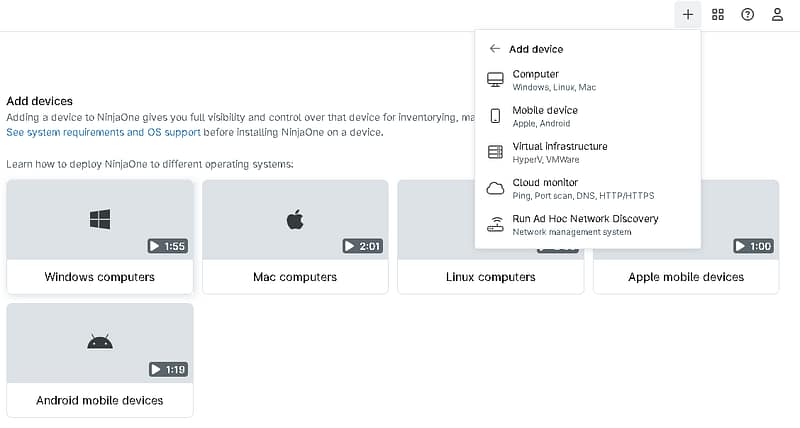Select Virtual infrastructure menu option

[559, 147]
